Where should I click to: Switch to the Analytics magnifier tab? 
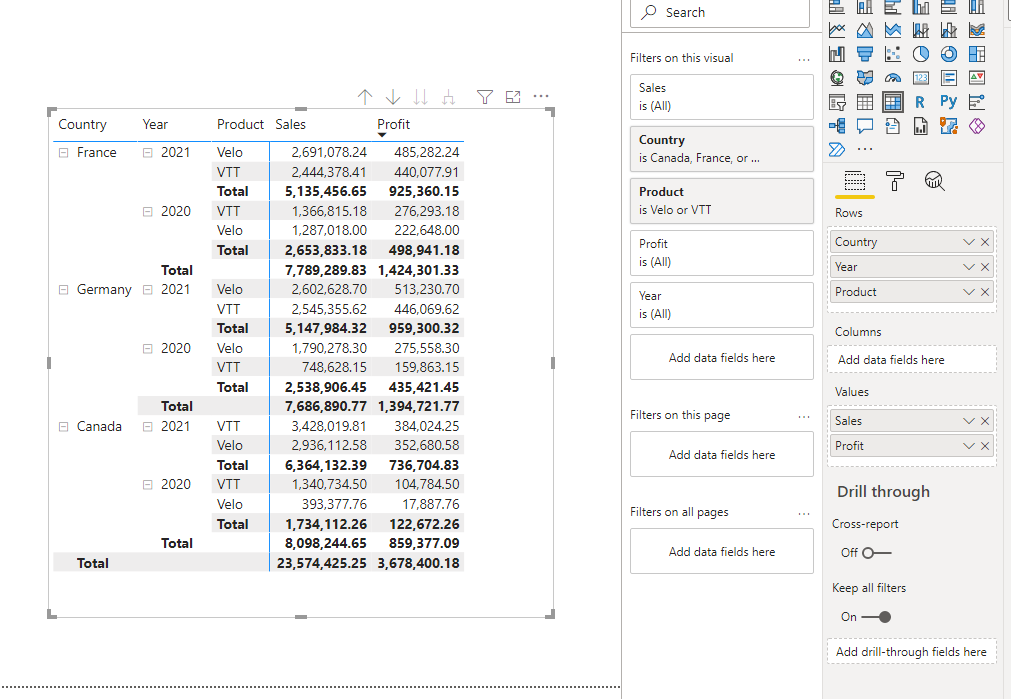934,182
